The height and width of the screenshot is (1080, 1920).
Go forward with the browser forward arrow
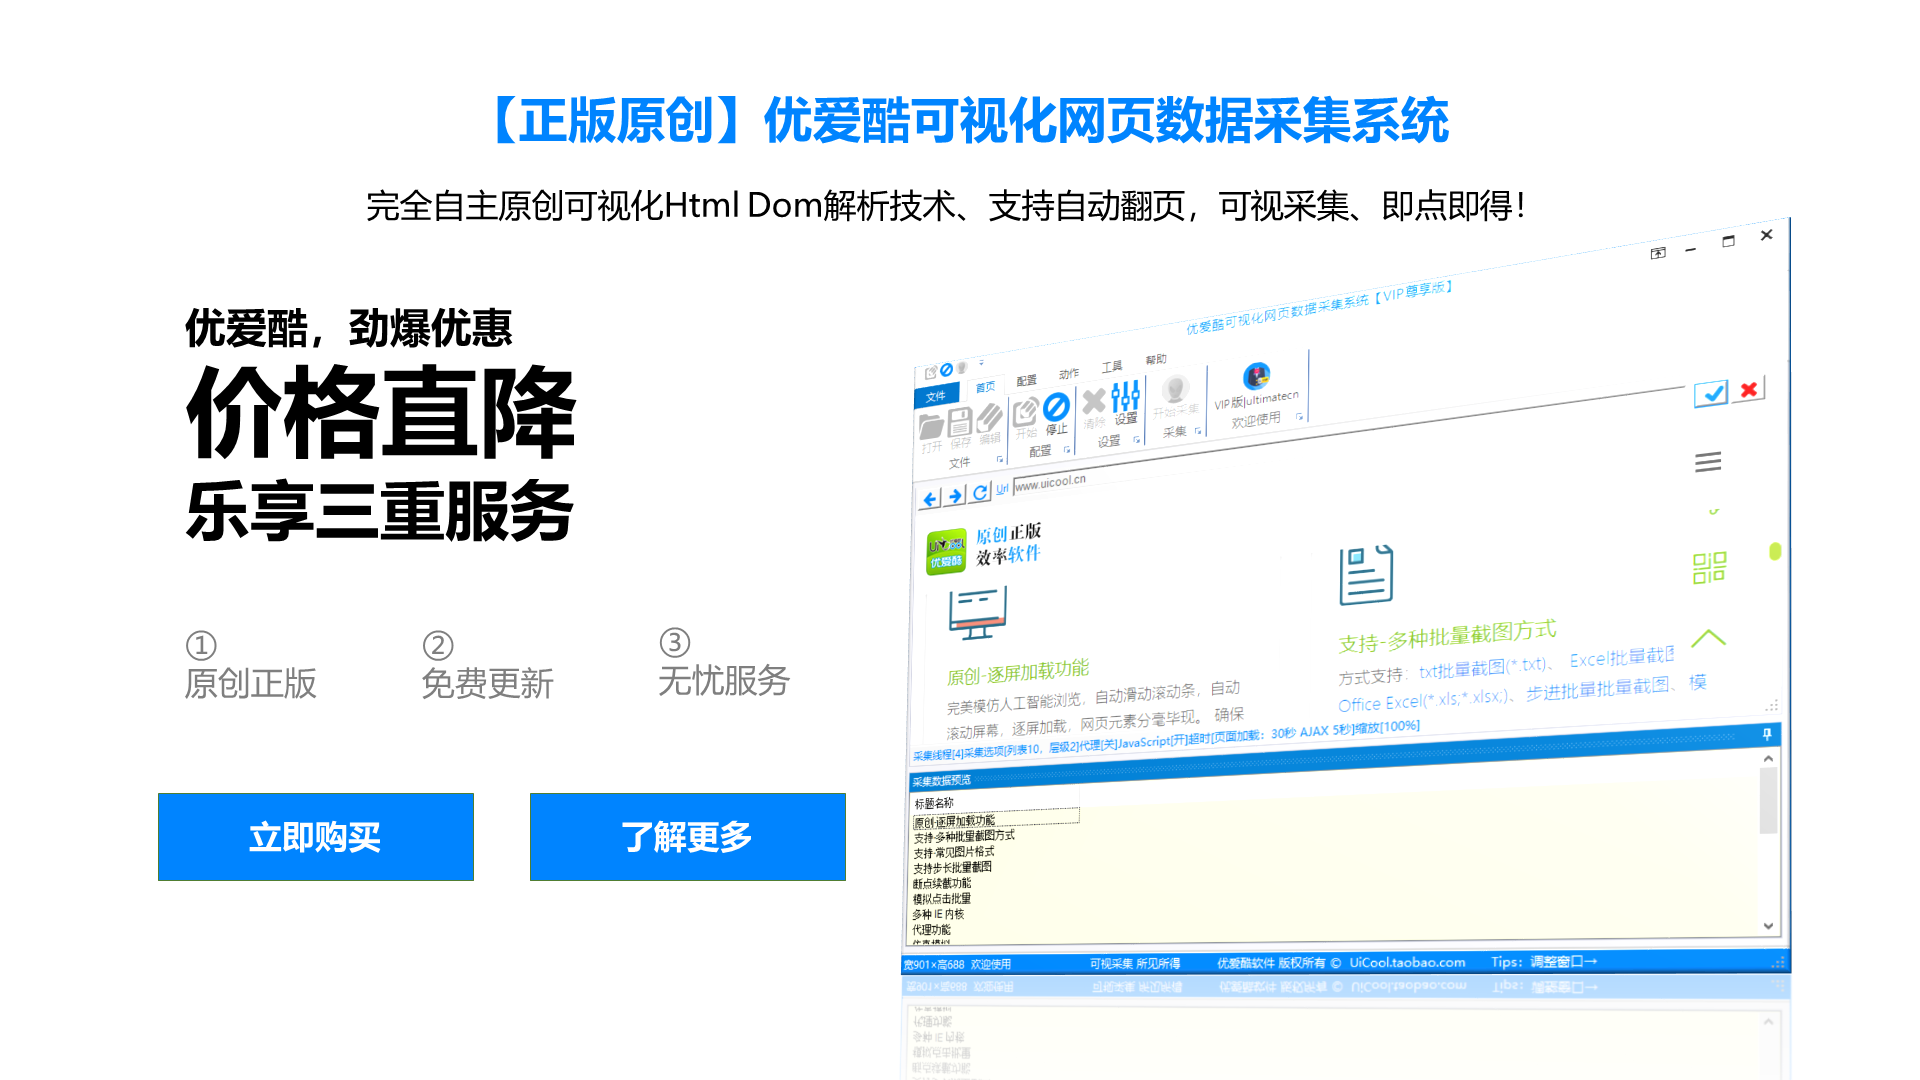point(955,495)
